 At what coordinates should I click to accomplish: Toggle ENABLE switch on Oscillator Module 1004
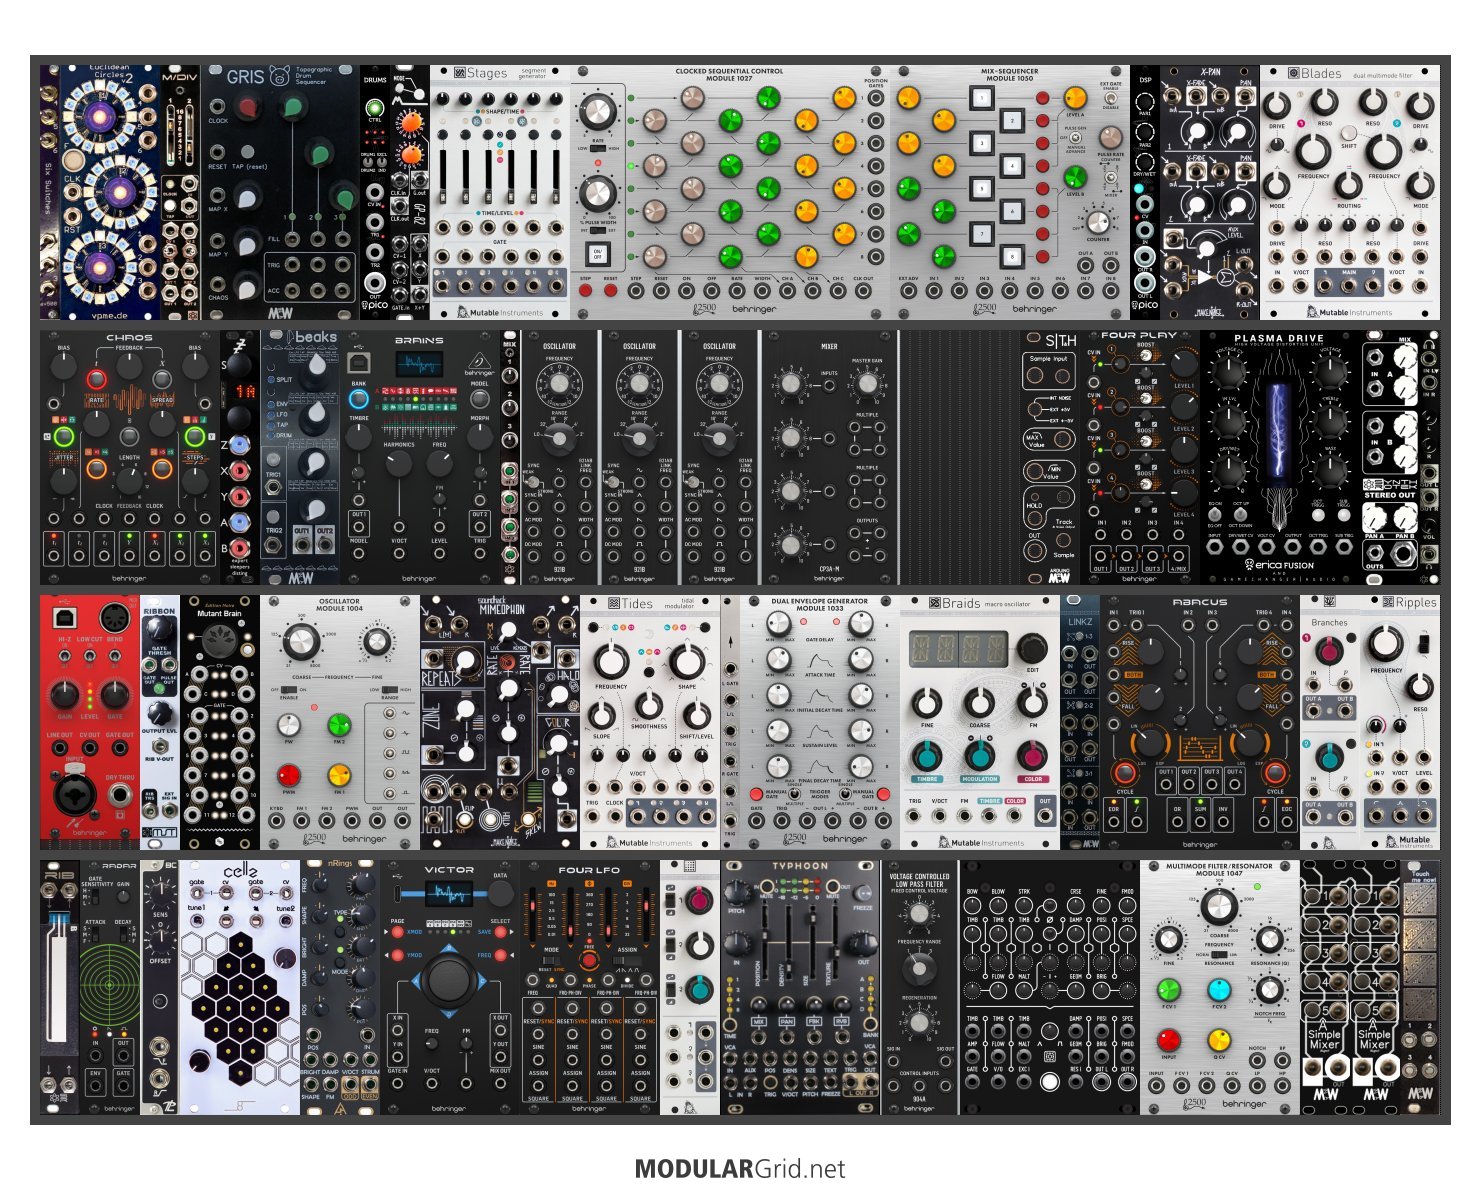(290, 690)
